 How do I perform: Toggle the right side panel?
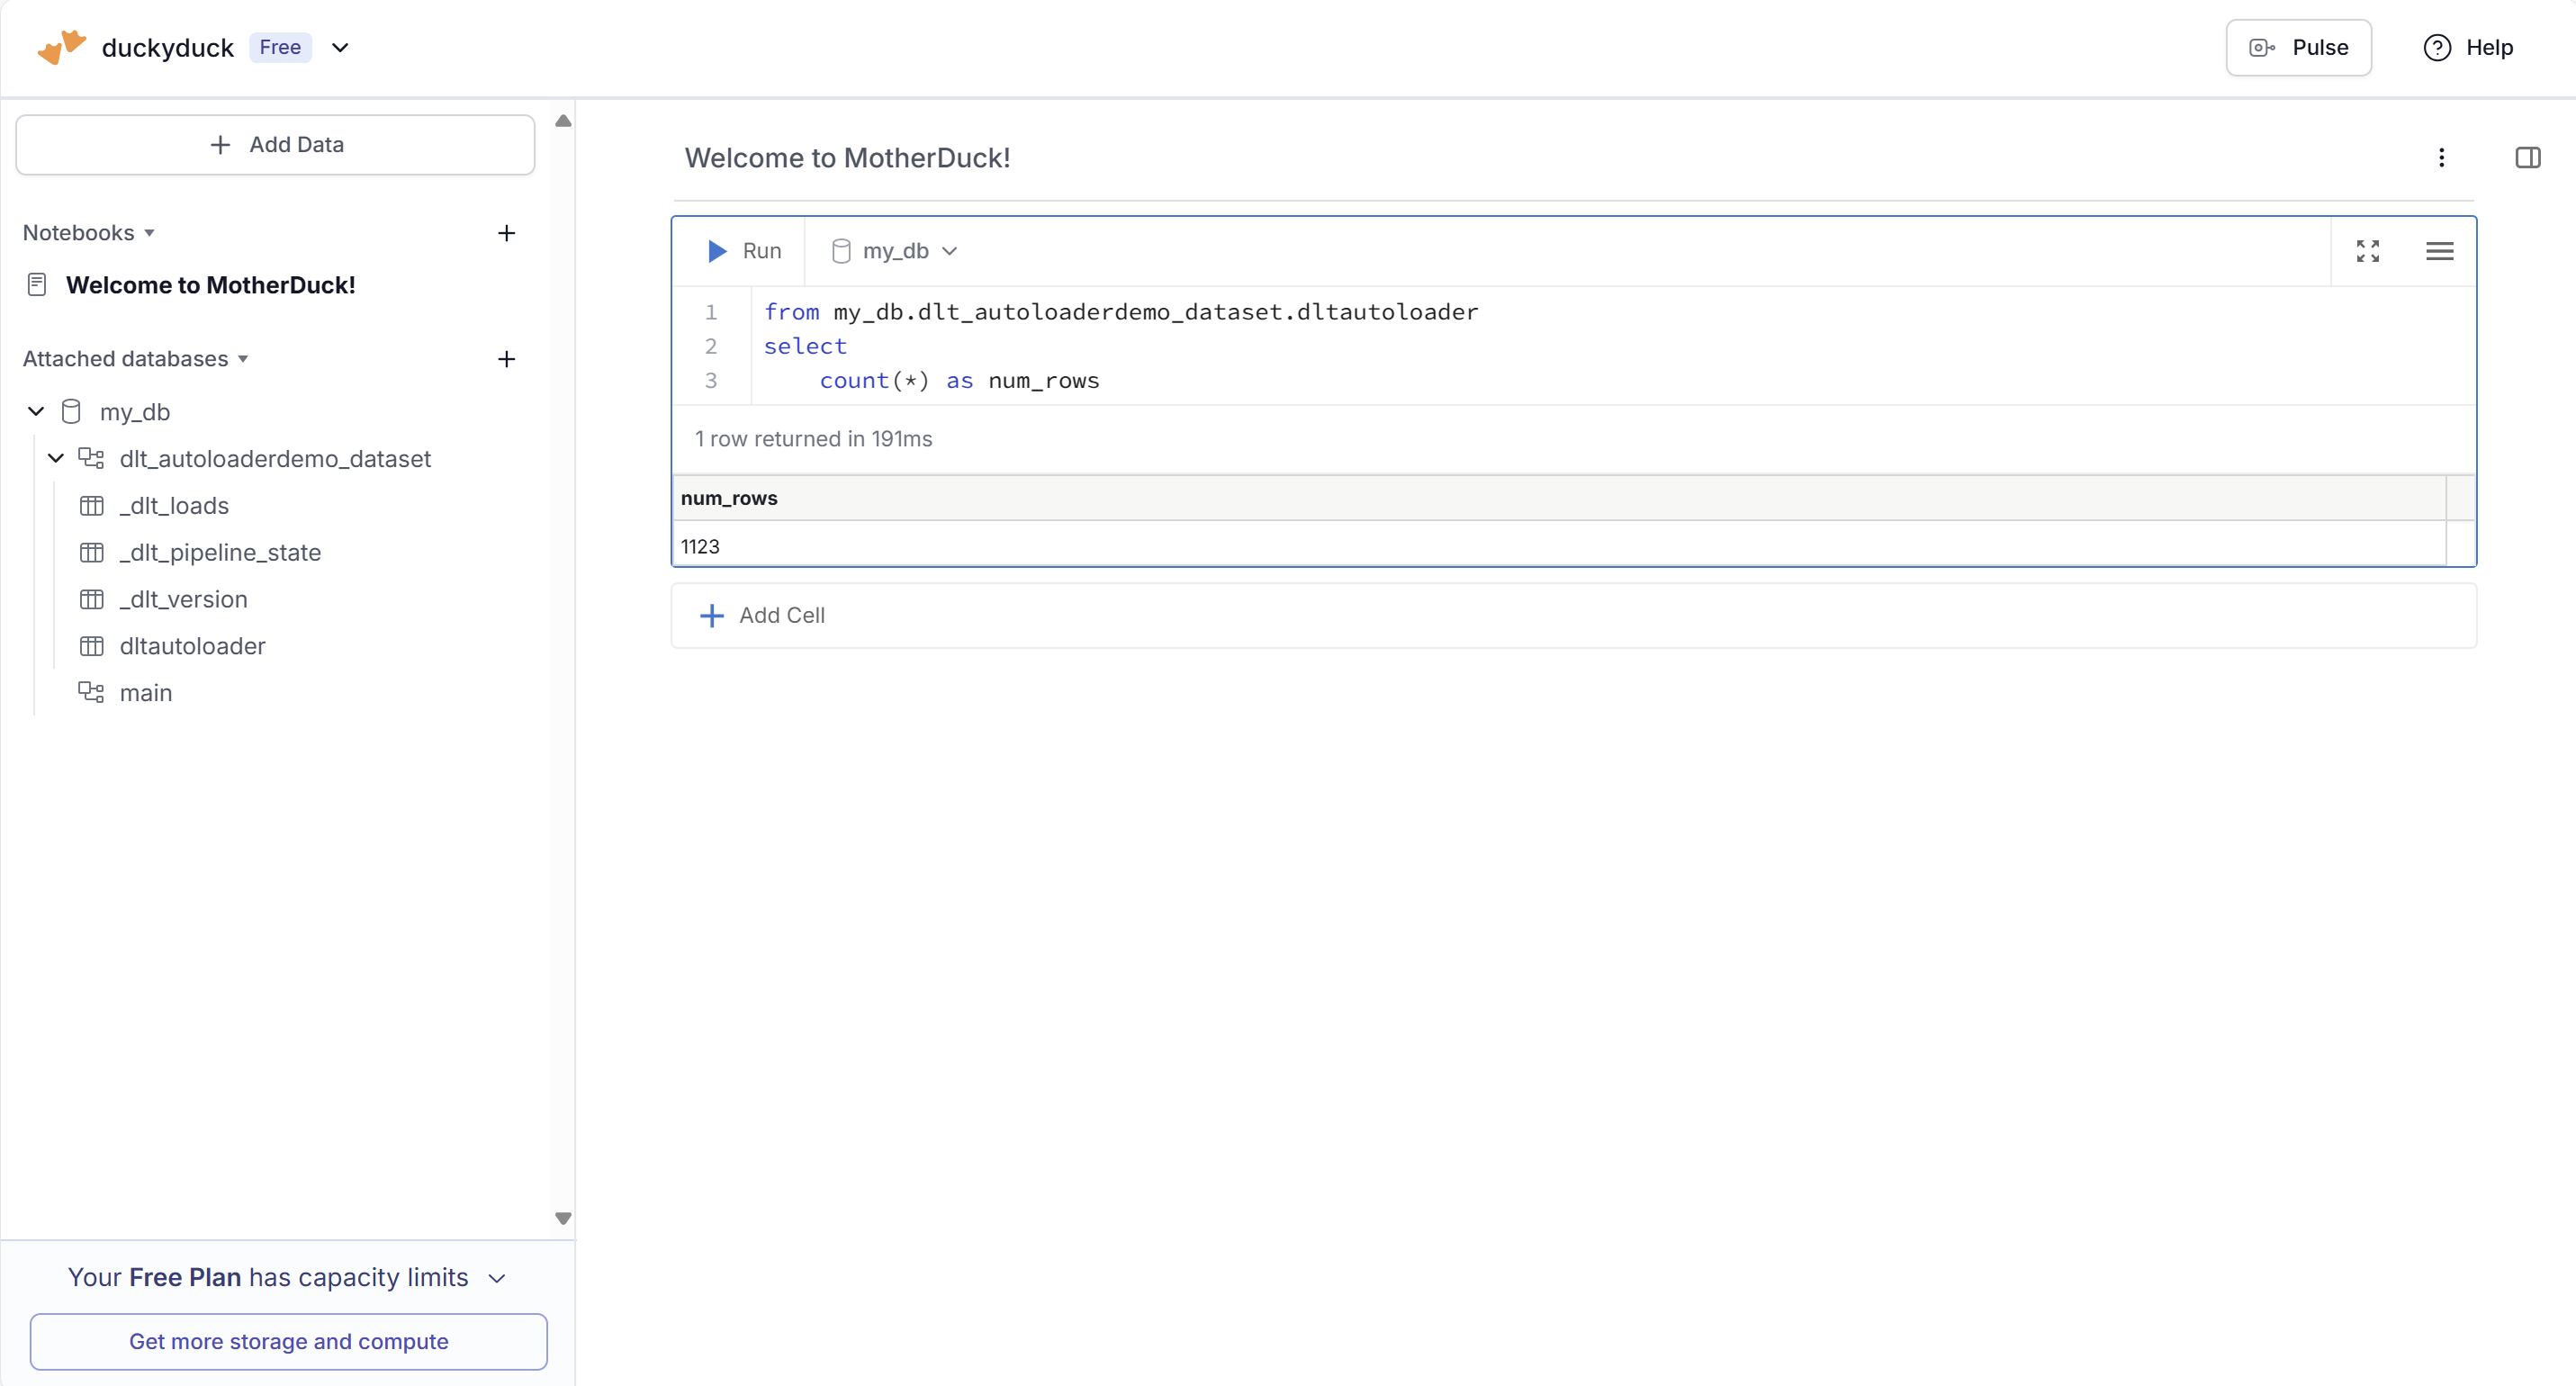[2529, 157]
